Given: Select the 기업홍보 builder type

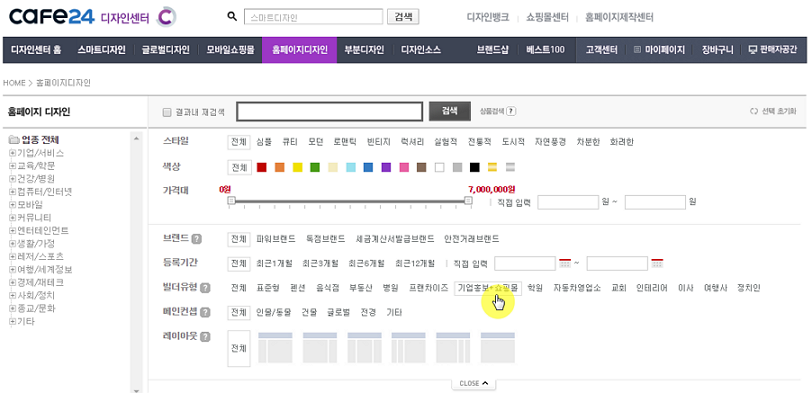Looking at the screenshot, I should 488,288.
